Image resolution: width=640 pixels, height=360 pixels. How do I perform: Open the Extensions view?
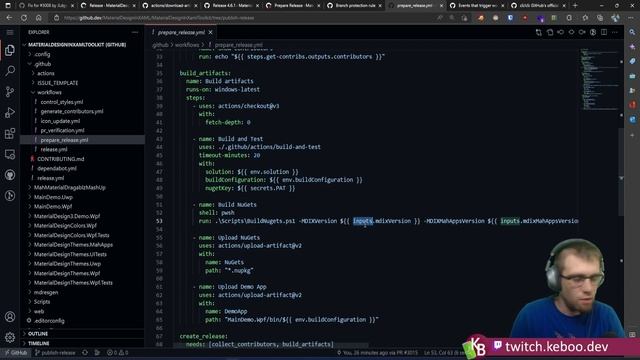[x=10, y=133]
